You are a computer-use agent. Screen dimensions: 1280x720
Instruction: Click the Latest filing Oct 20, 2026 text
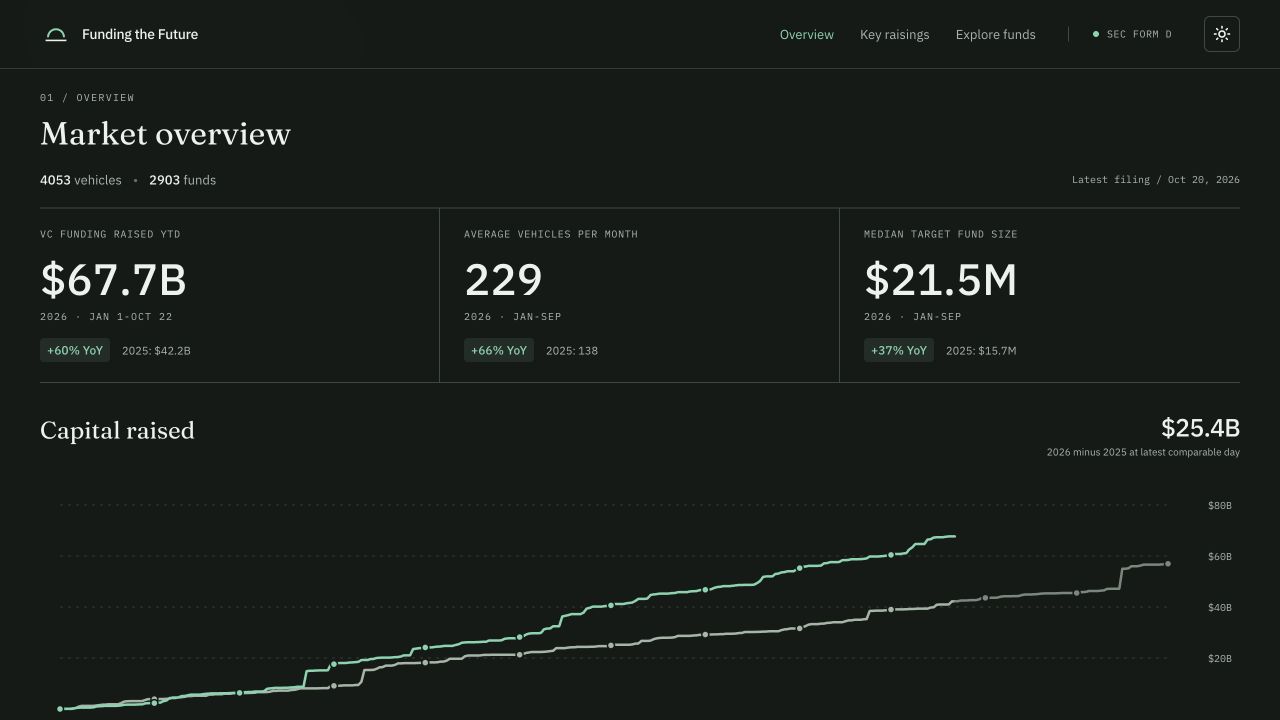coord(1156,180)
